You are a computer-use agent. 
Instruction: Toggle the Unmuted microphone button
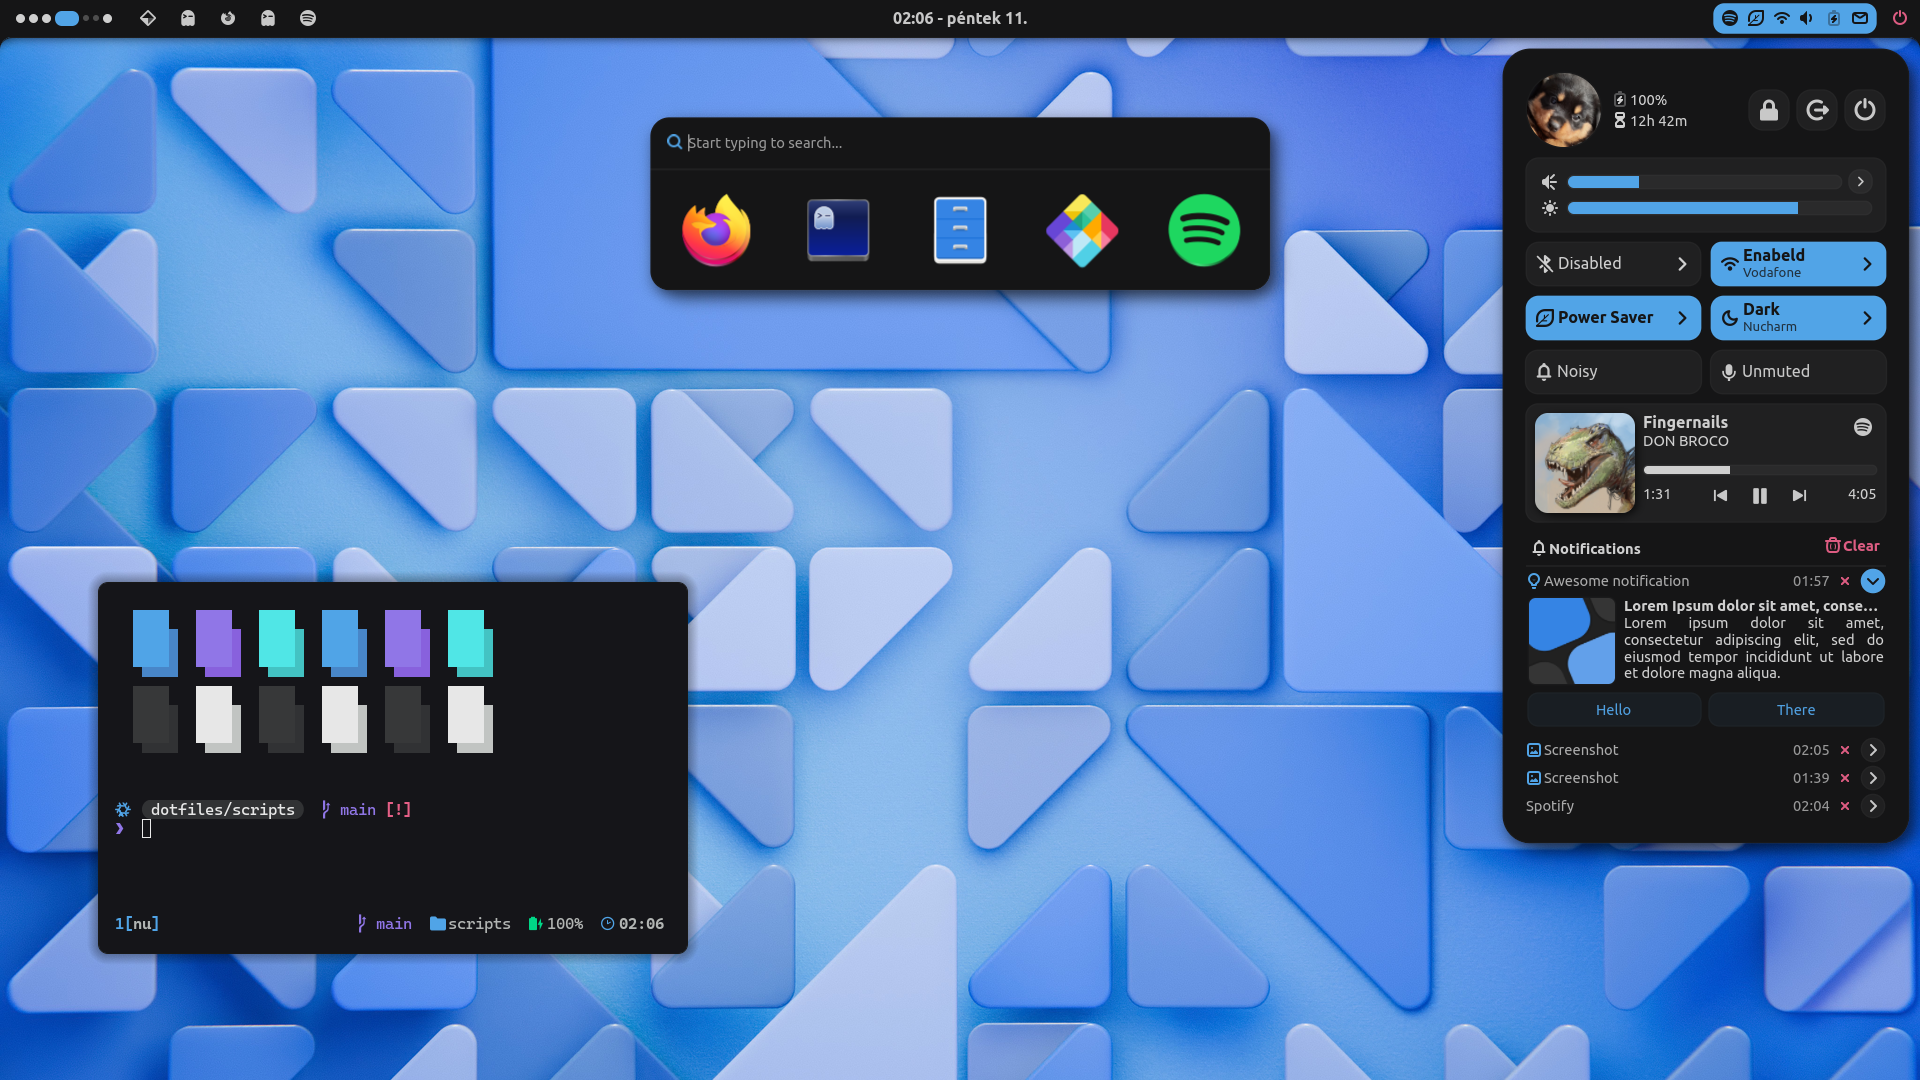[1797, 371]
